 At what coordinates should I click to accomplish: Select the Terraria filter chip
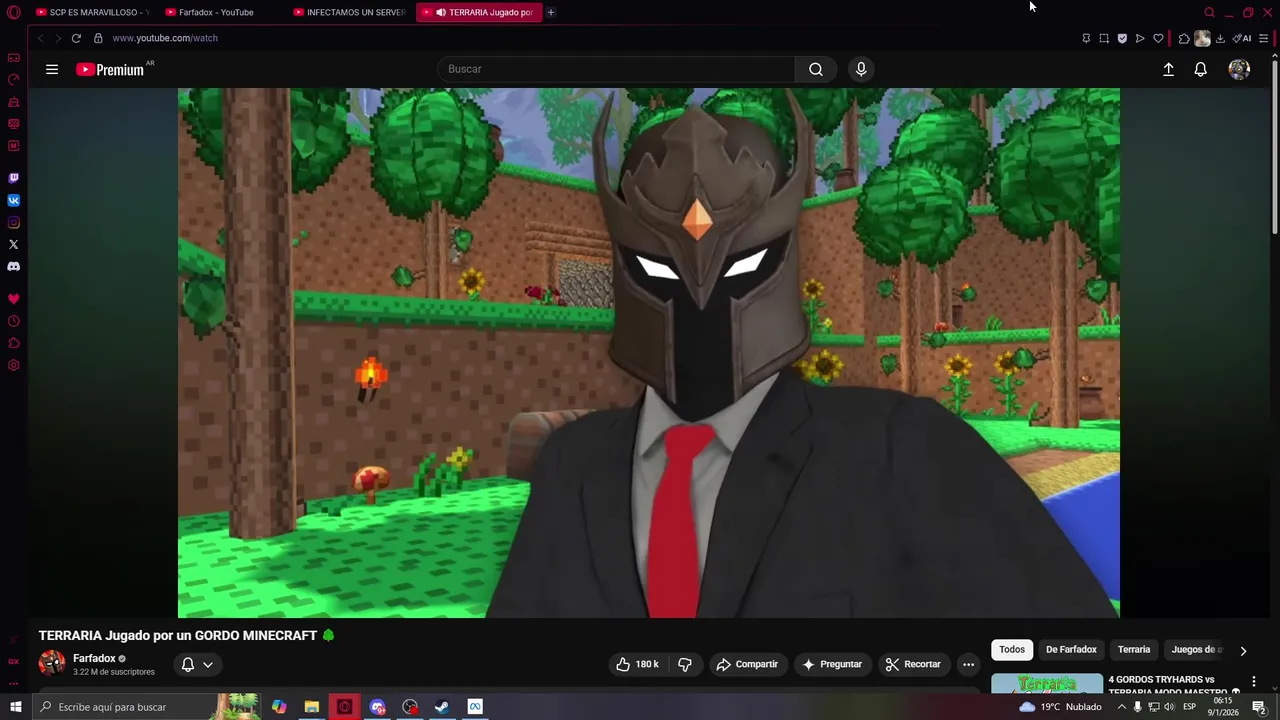click(x=1134, y=649)
